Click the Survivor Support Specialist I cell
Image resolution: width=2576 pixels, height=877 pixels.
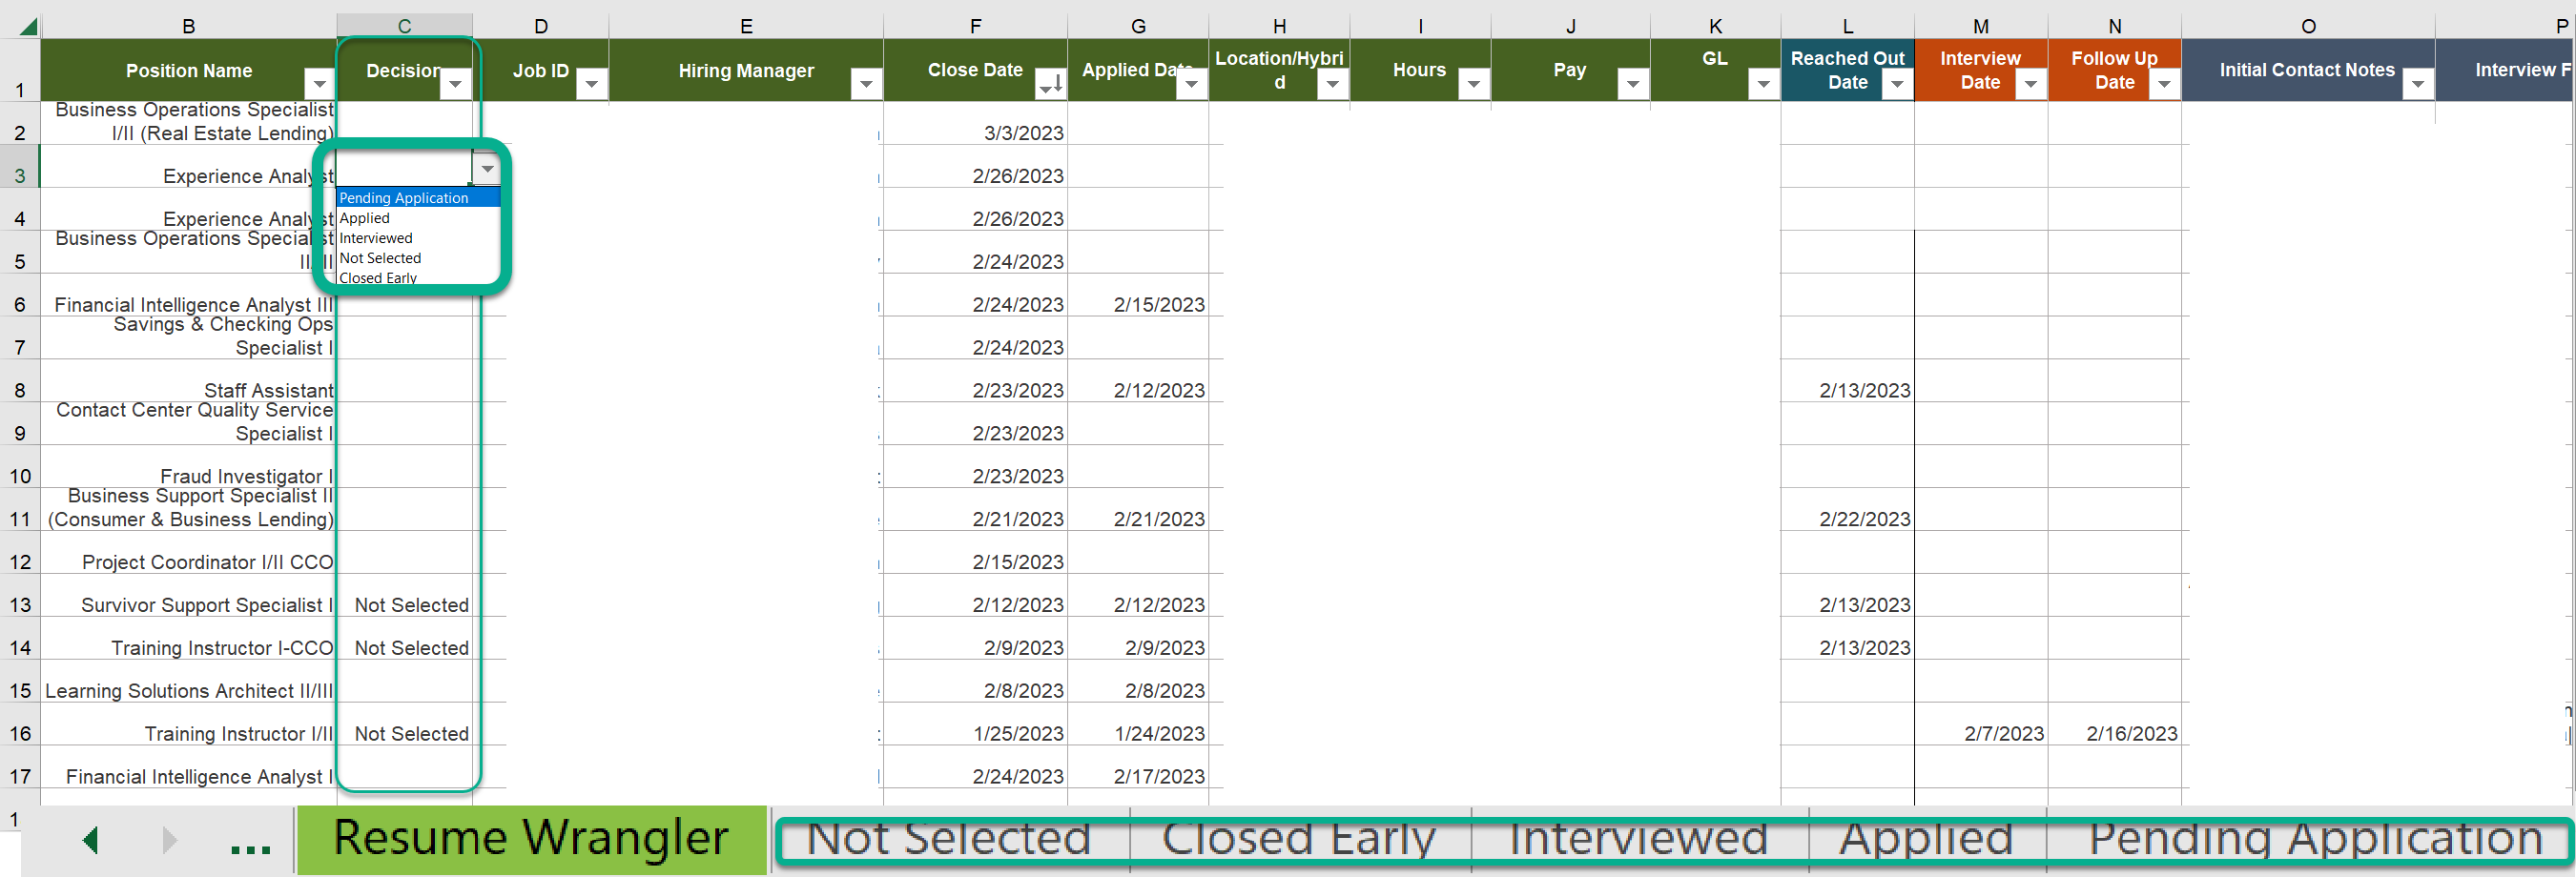point(188,596)
